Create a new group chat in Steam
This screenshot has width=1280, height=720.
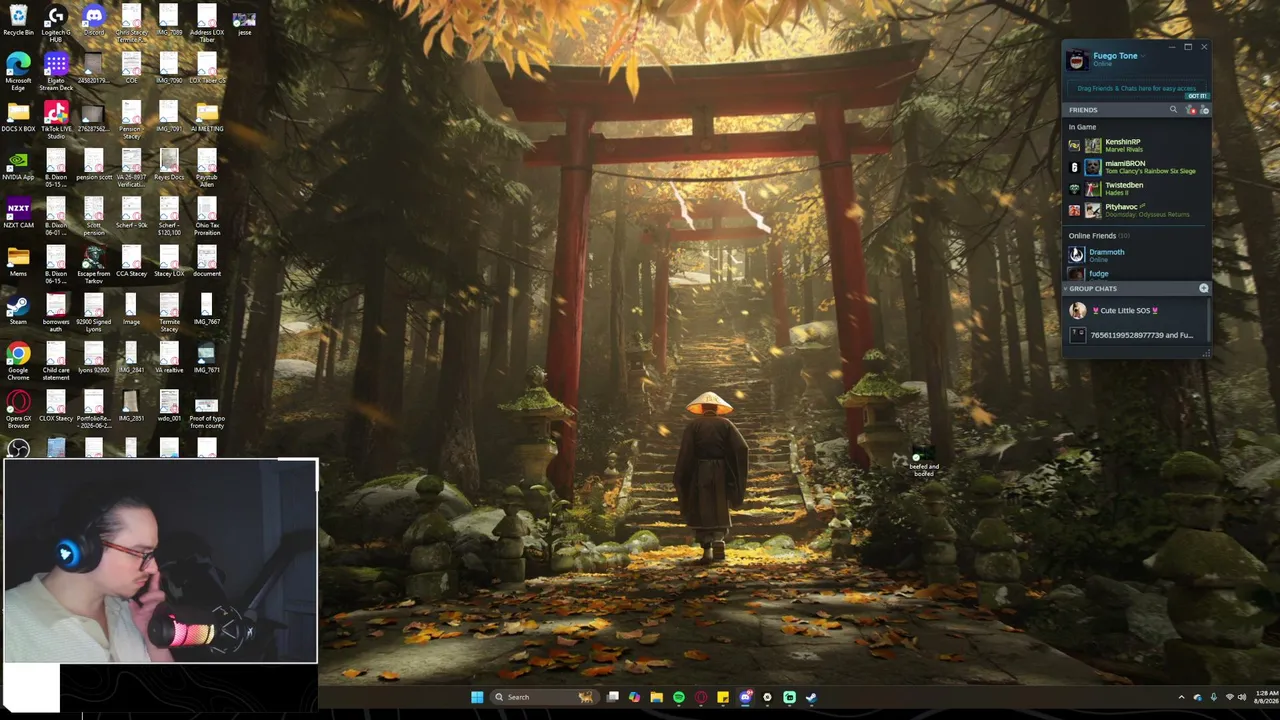click(1204, 288)
